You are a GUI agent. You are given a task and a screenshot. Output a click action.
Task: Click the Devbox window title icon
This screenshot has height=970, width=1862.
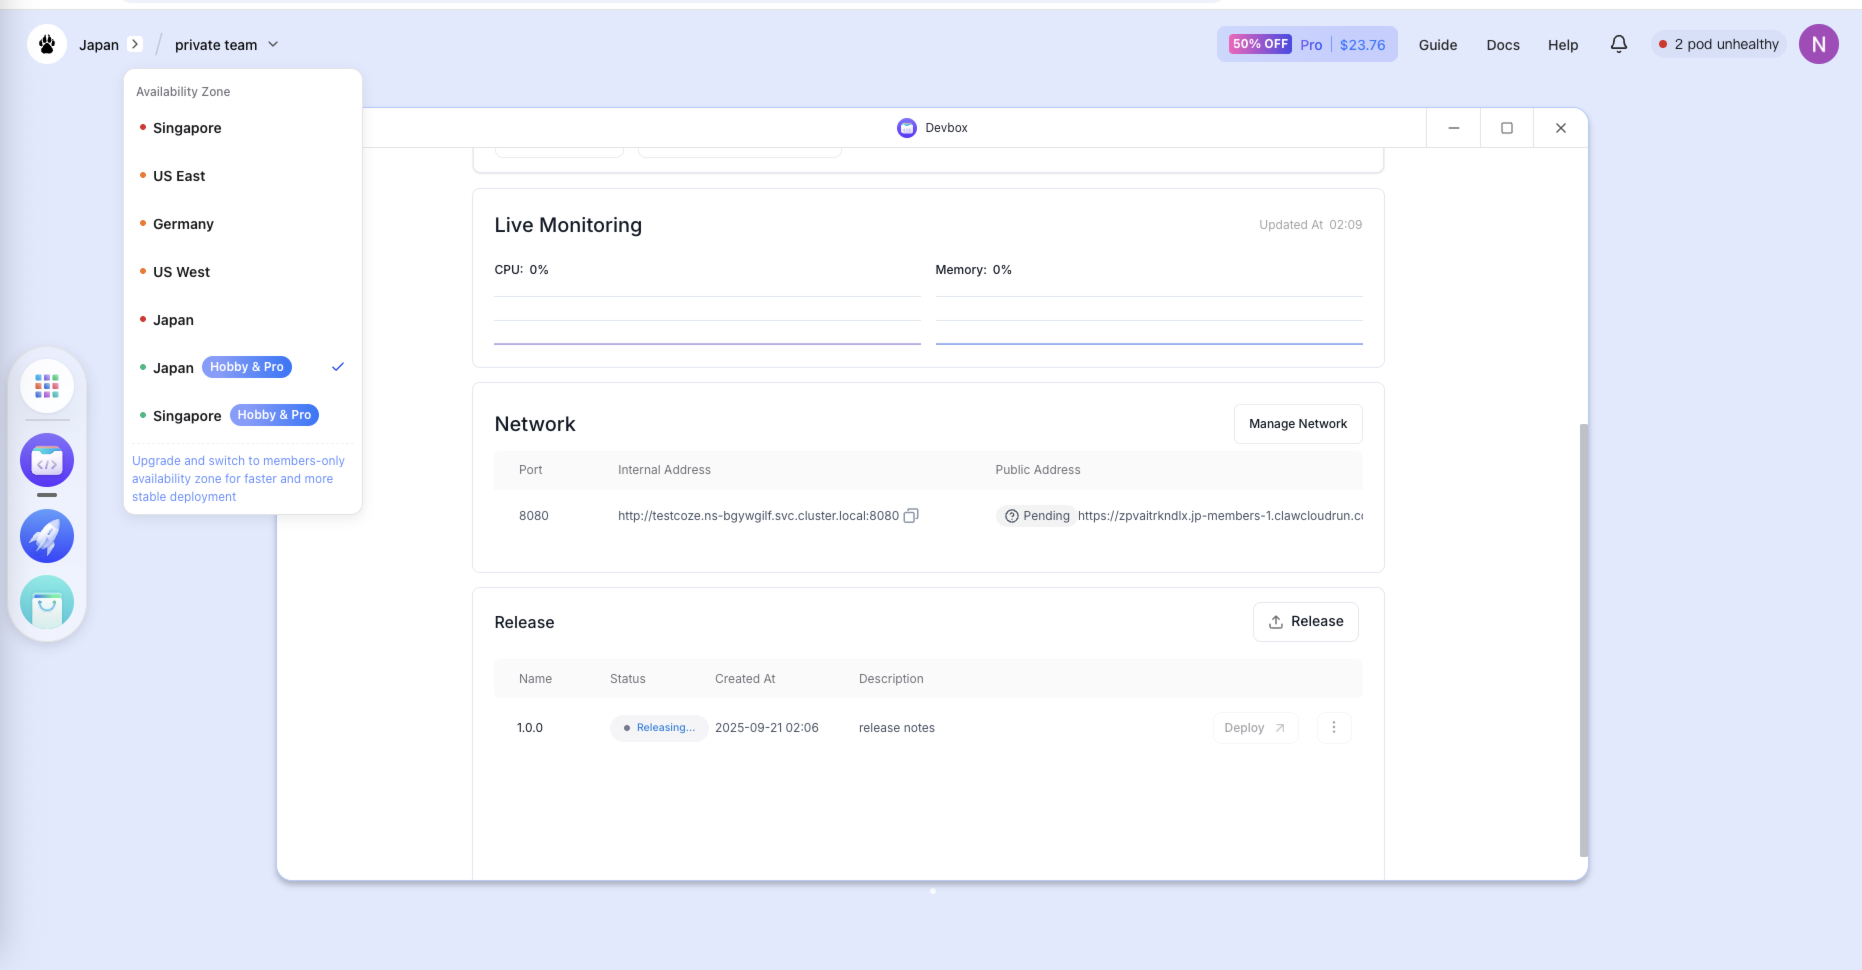point(907,128)
